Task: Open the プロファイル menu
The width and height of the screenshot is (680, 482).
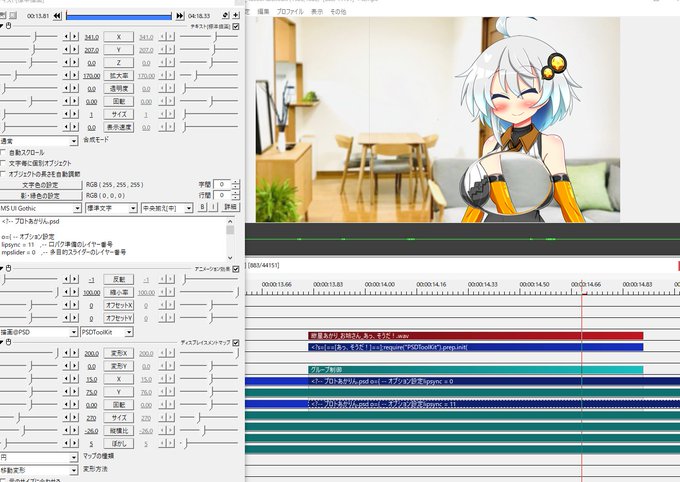Action: [290, 12]
